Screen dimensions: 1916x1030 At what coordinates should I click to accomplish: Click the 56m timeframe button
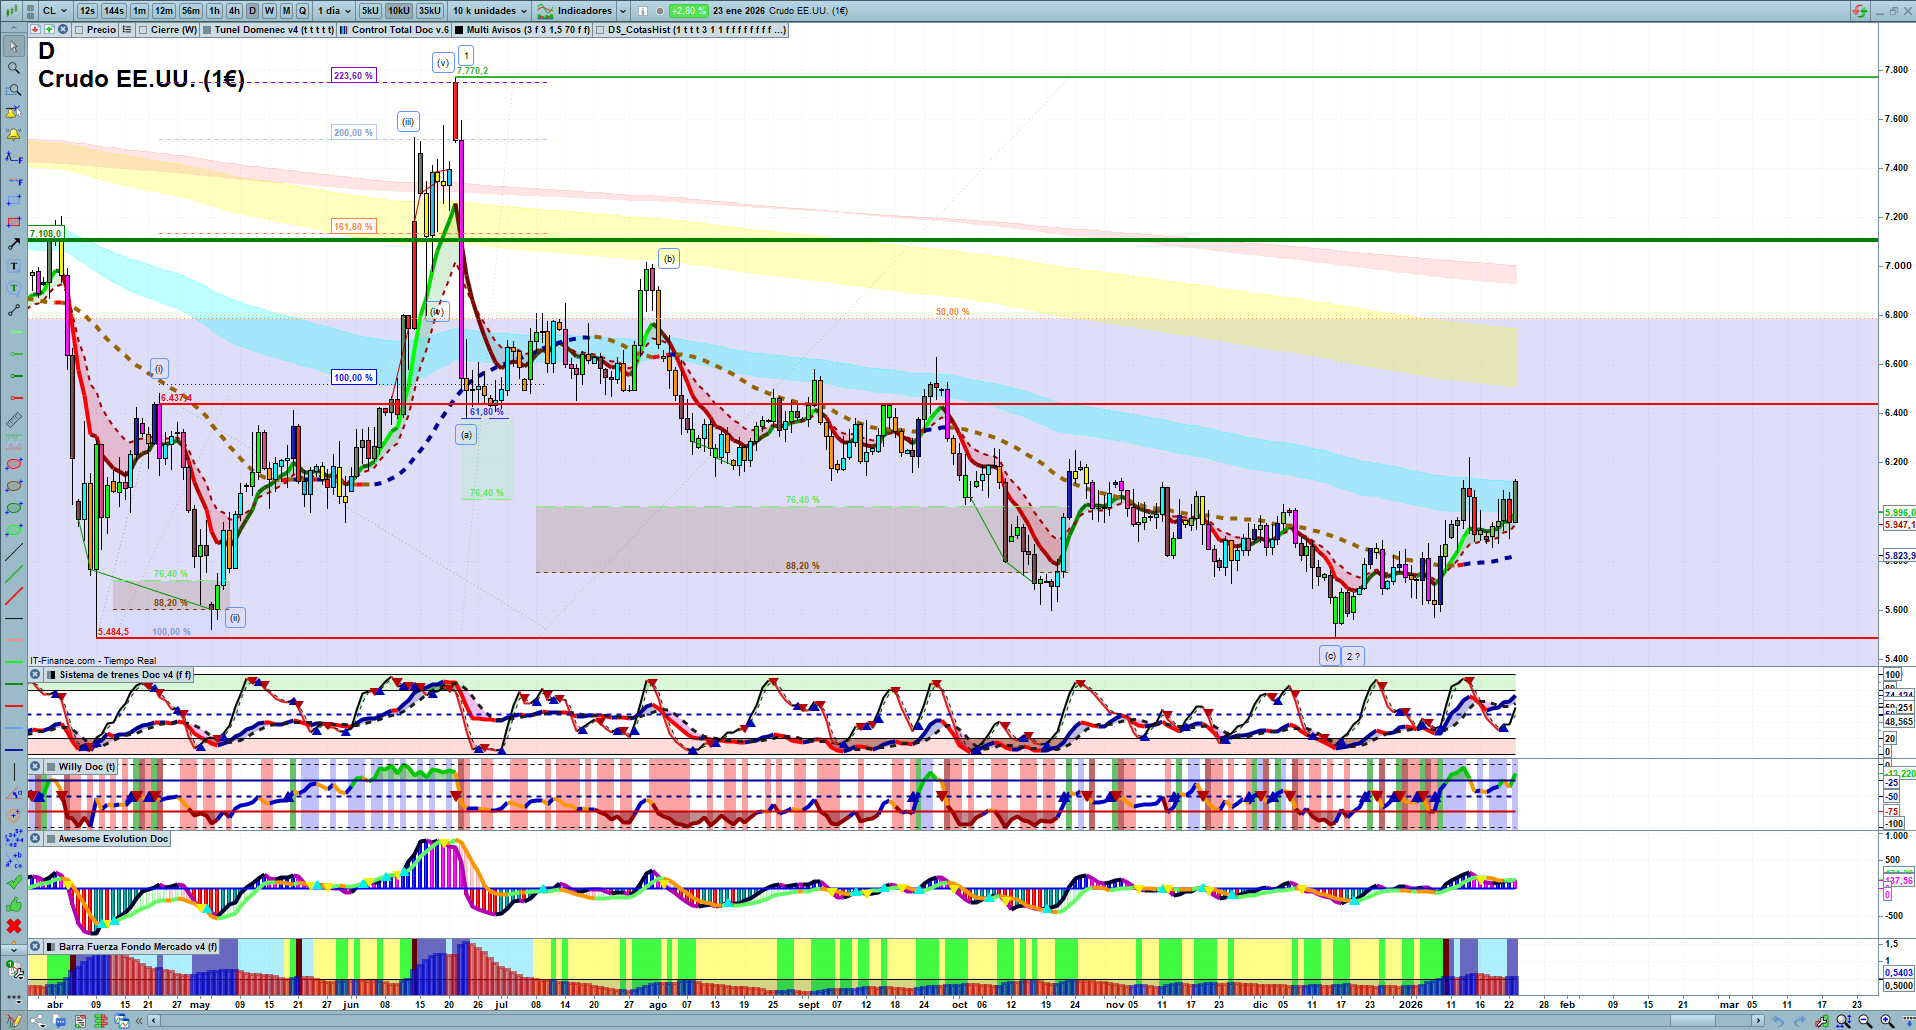[191, 11]
